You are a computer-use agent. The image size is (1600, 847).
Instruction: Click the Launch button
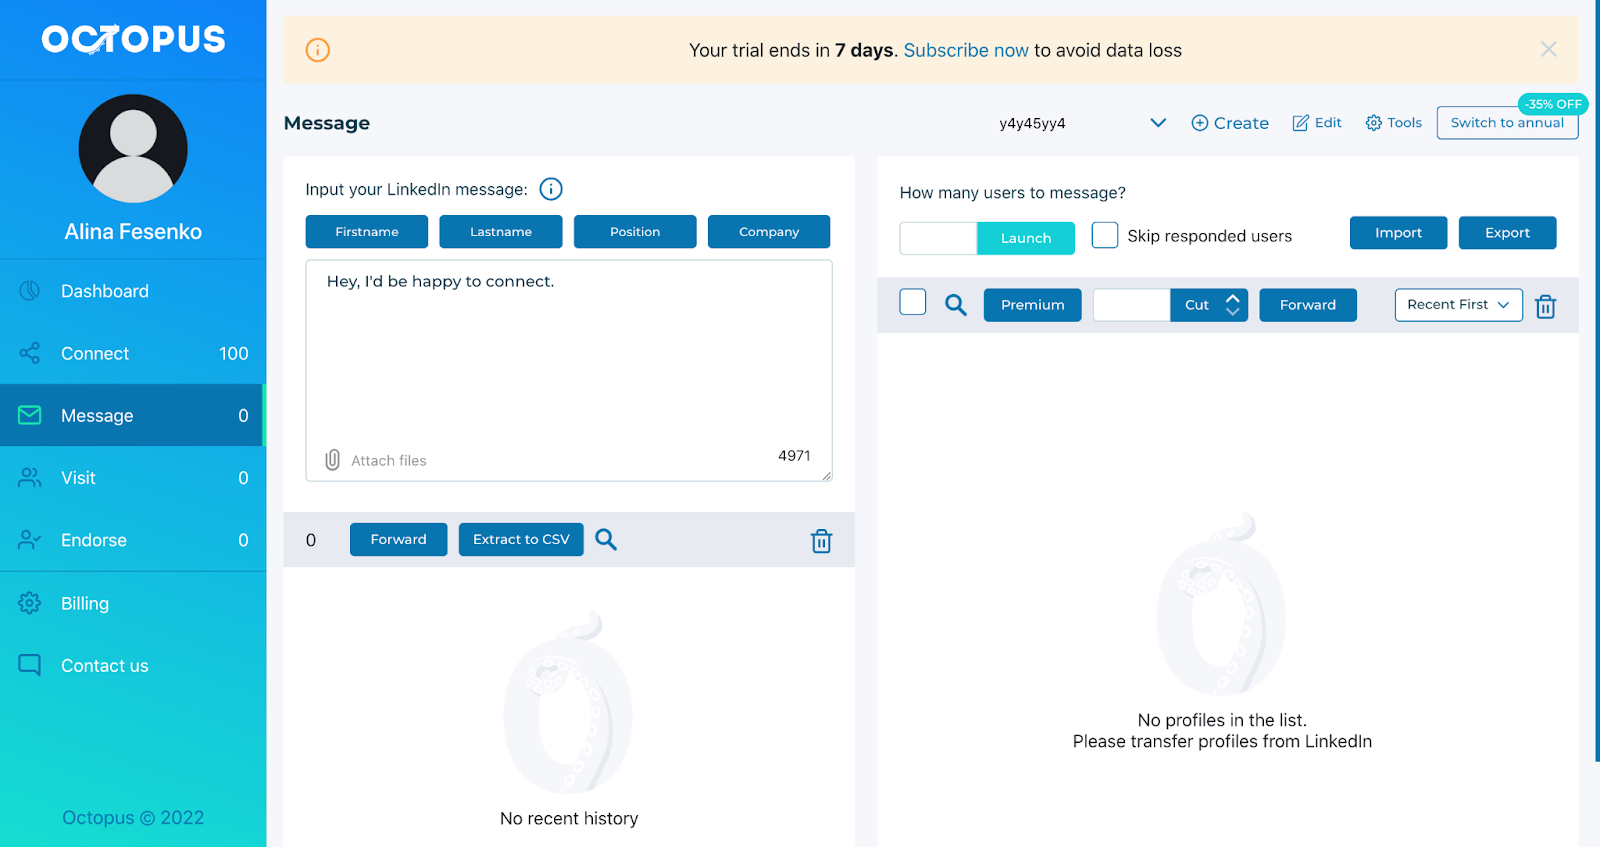(1026, 238)
